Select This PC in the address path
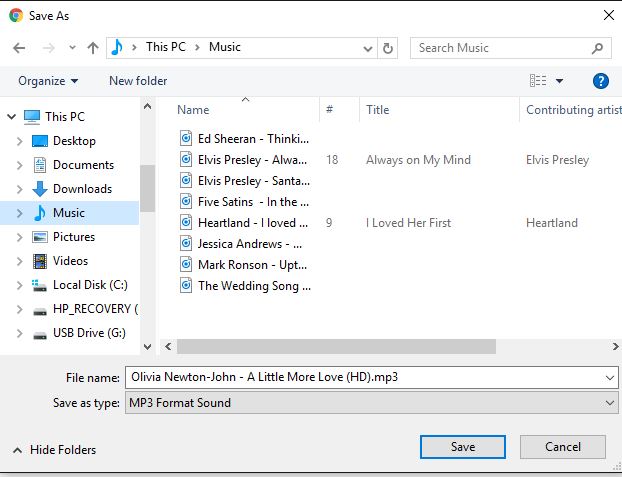 [x=166, y=47]
